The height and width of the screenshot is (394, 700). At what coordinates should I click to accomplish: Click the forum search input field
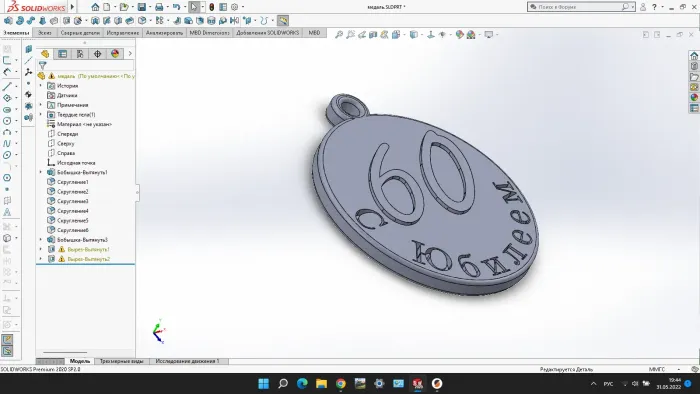[x=579, y=7]
